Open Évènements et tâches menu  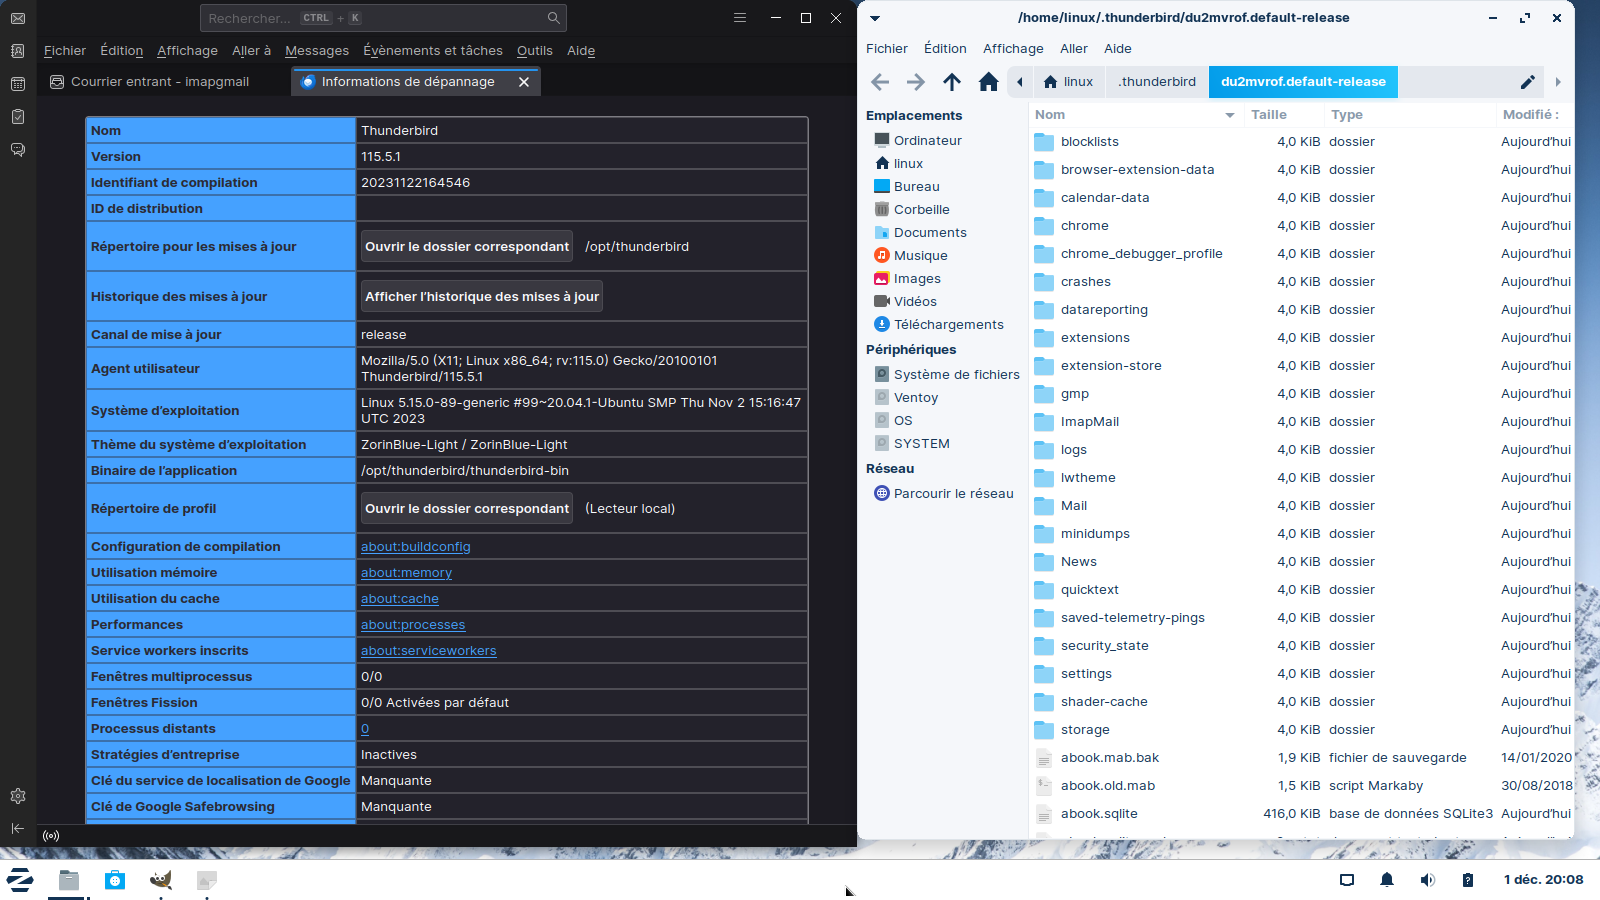(433, 51)
